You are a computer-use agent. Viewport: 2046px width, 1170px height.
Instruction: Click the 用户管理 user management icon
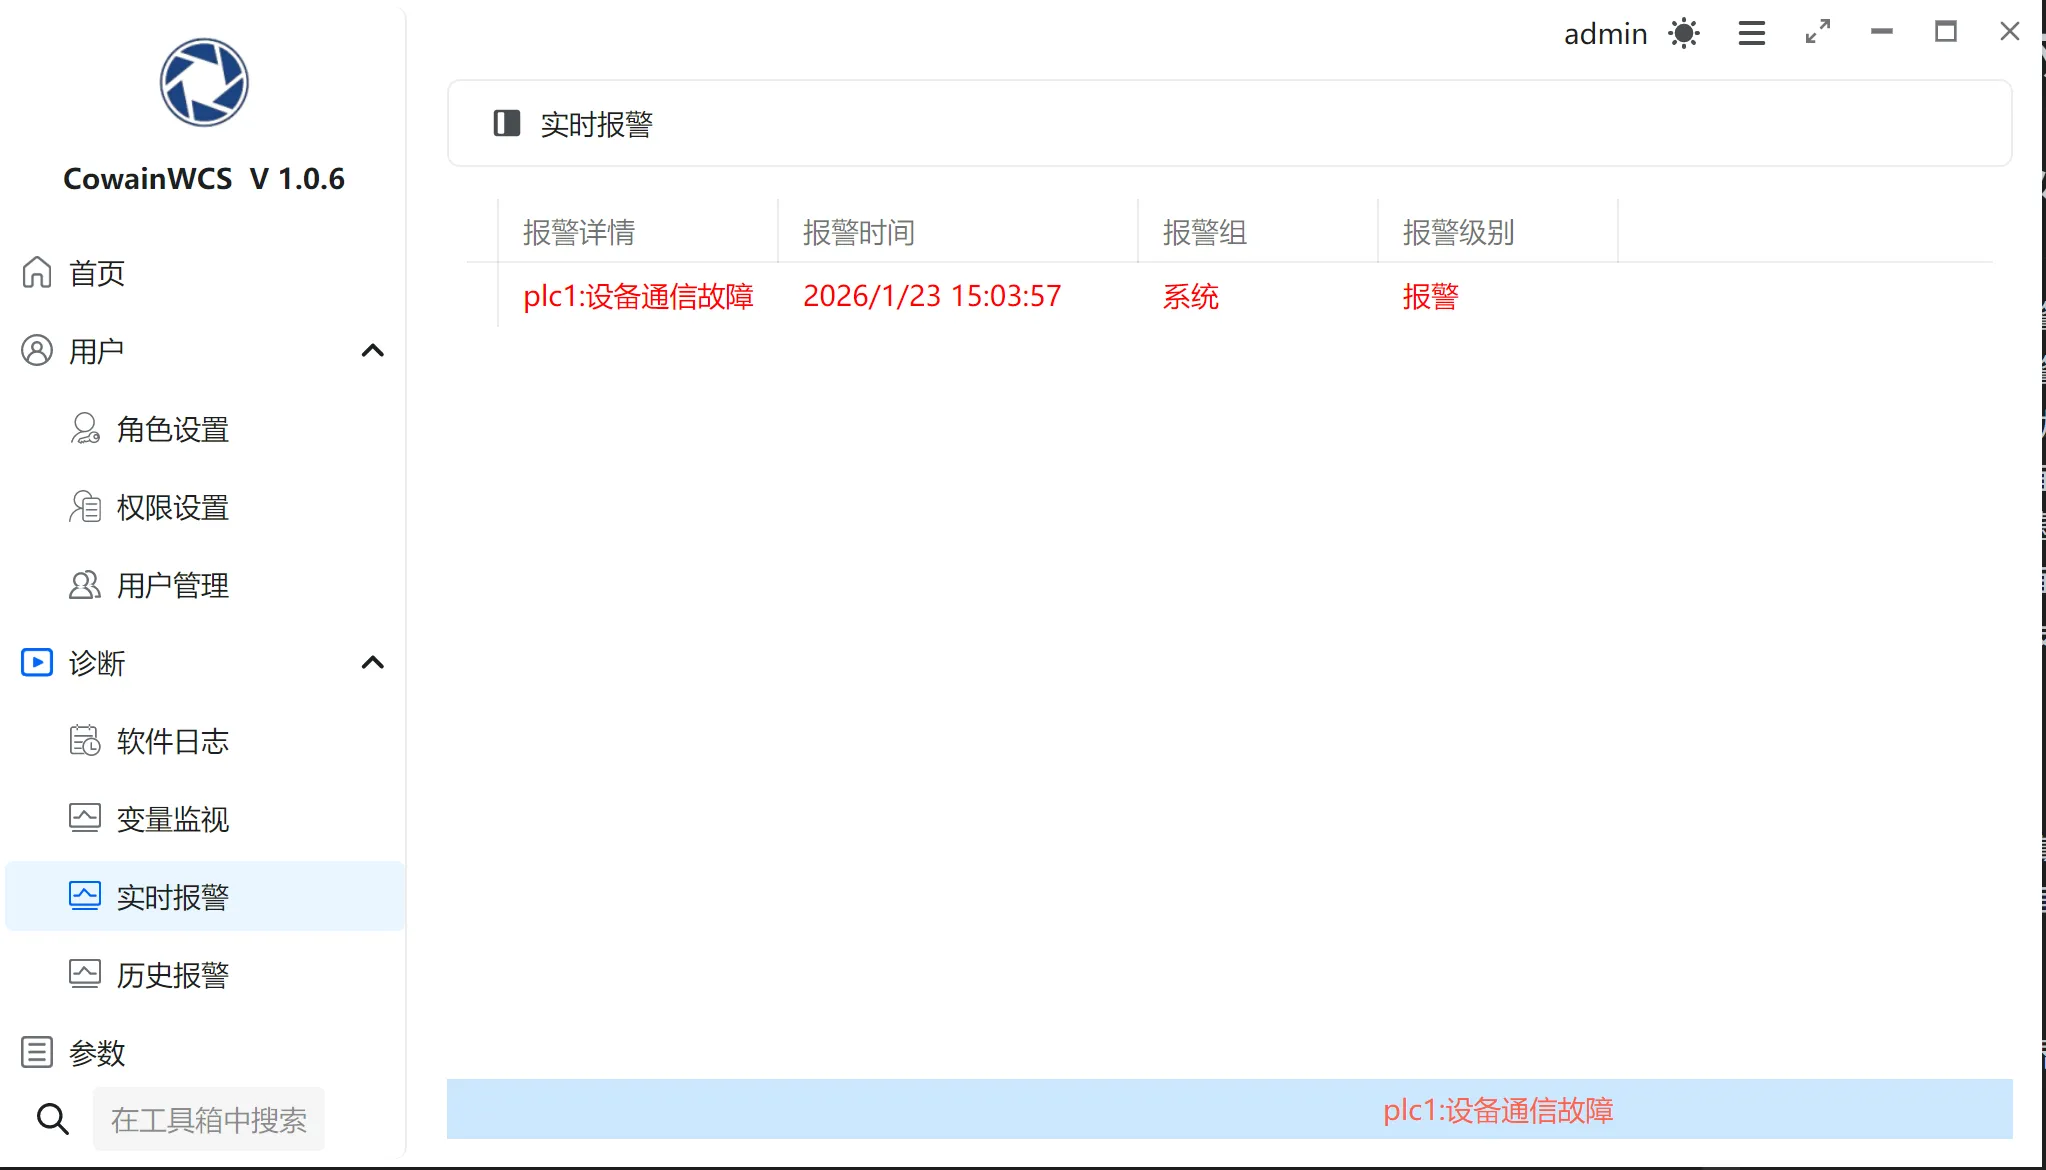(85, 585)
